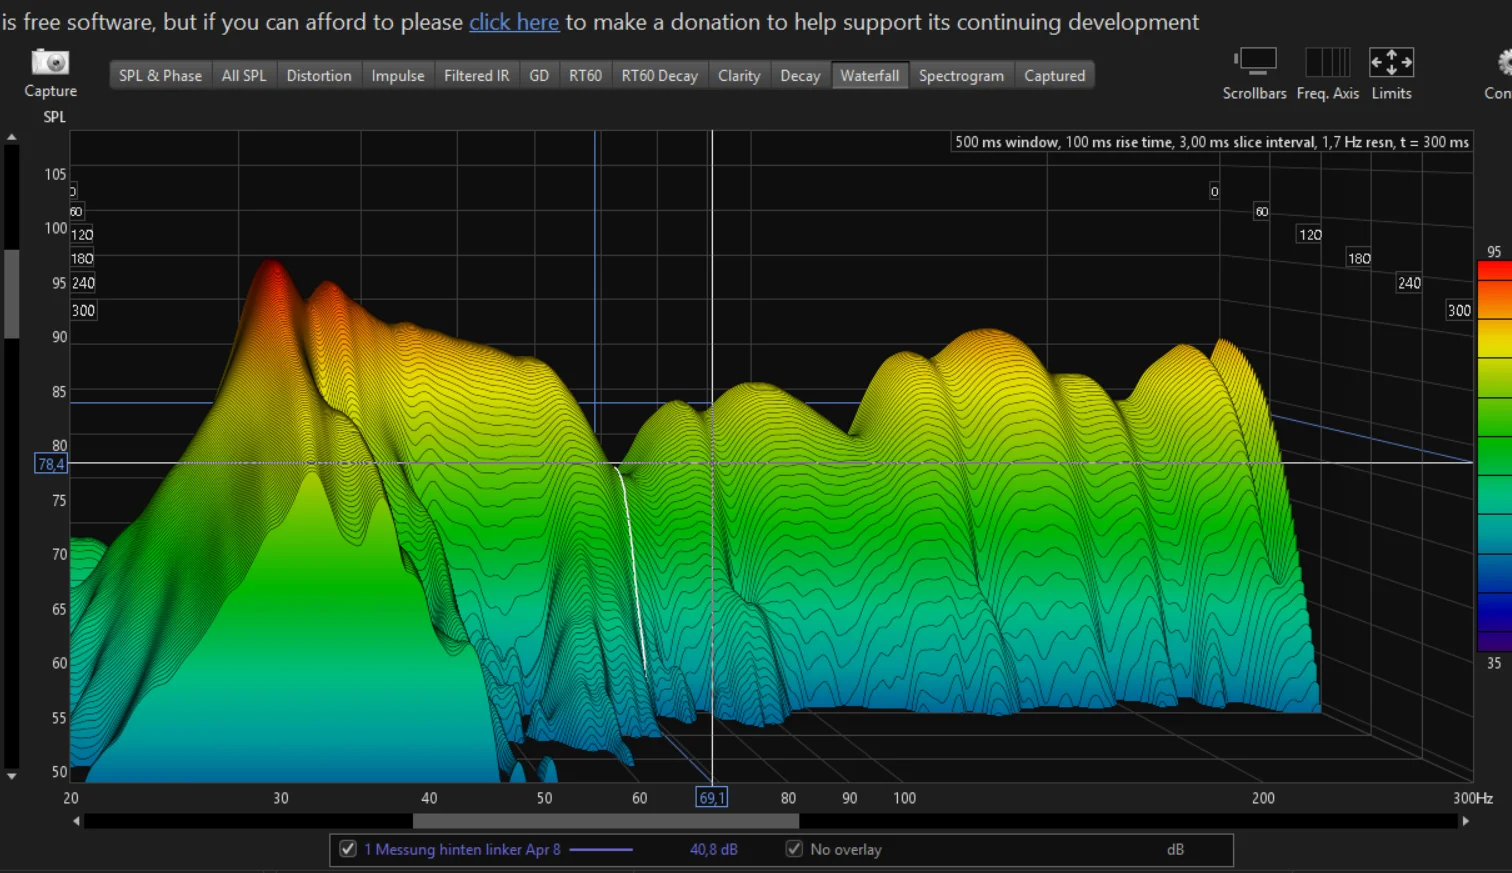Viewport: 1512px width, 873px height.
Task: Click the 78,4 SPL cursor value box
Action: [x=51, y=464]
